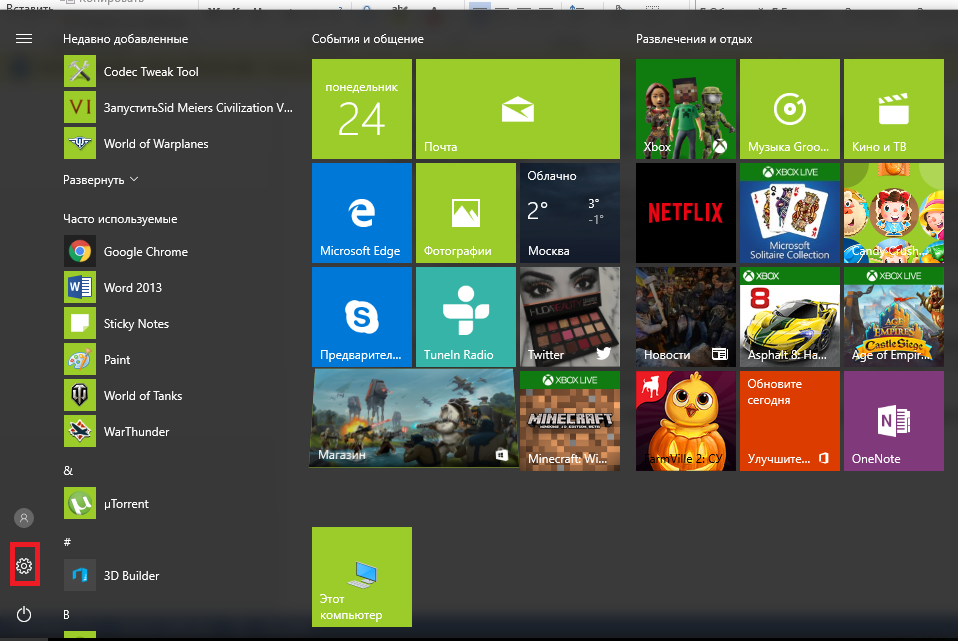Open the OneNote tile
The width and height of the screenshot is (958, 641).
point(893,420)
